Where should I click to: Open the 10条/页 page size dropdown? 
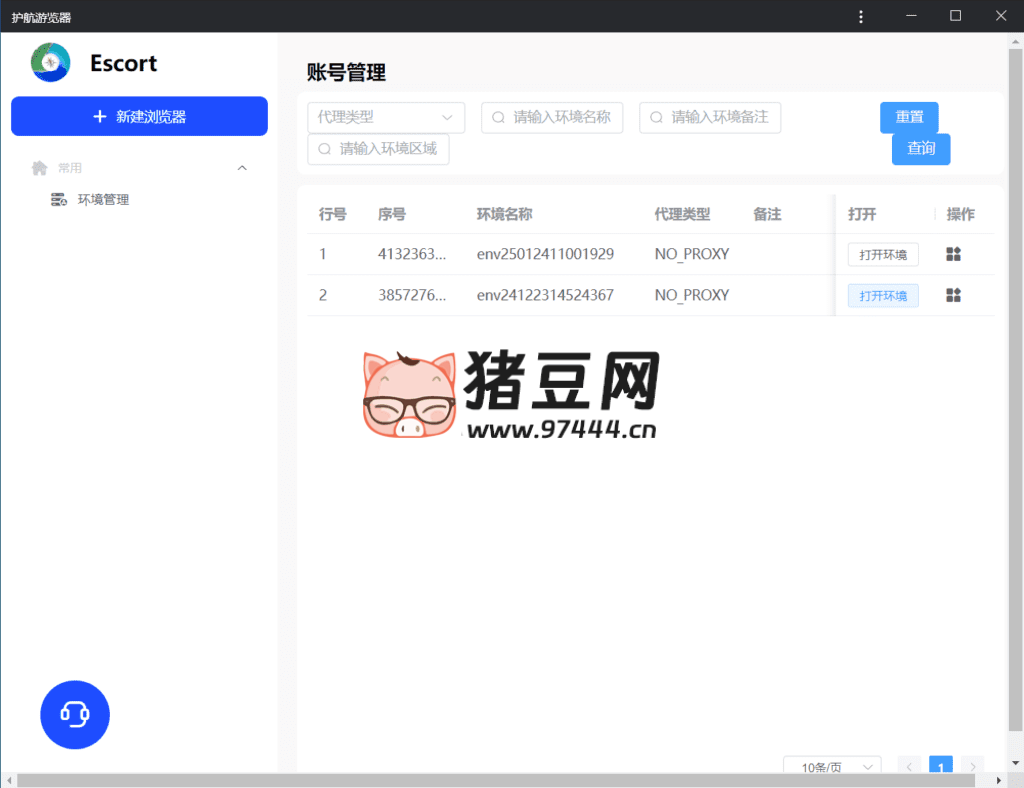pos(831,766)
